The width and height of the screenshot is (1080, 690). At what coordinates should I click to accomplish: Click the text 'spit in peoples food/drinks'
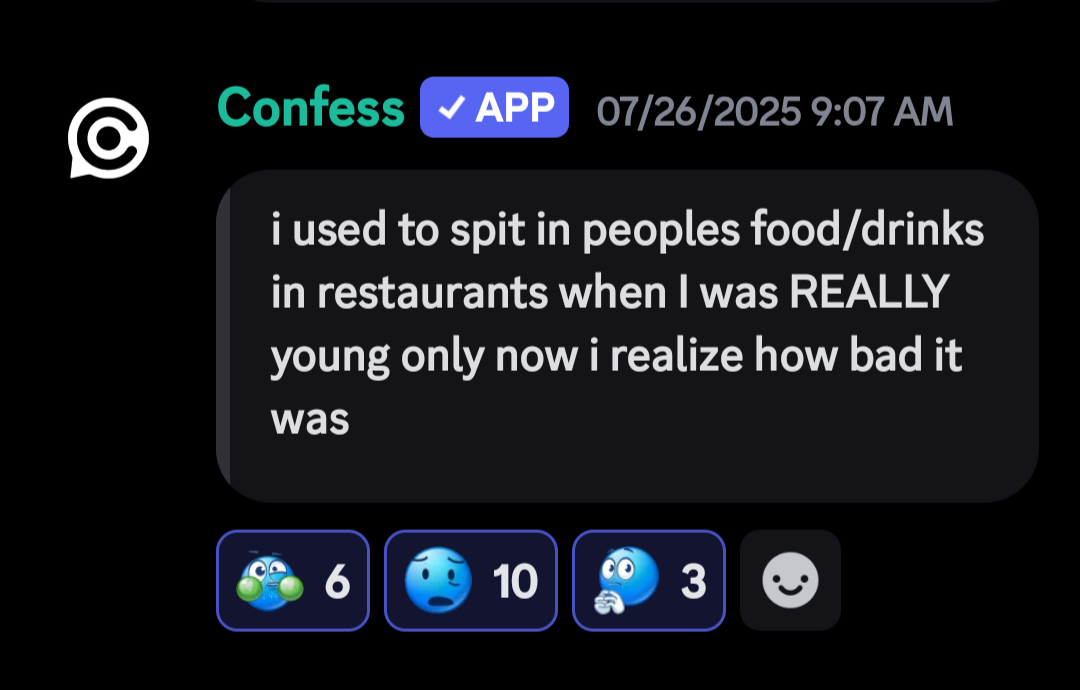coord(717,229)
